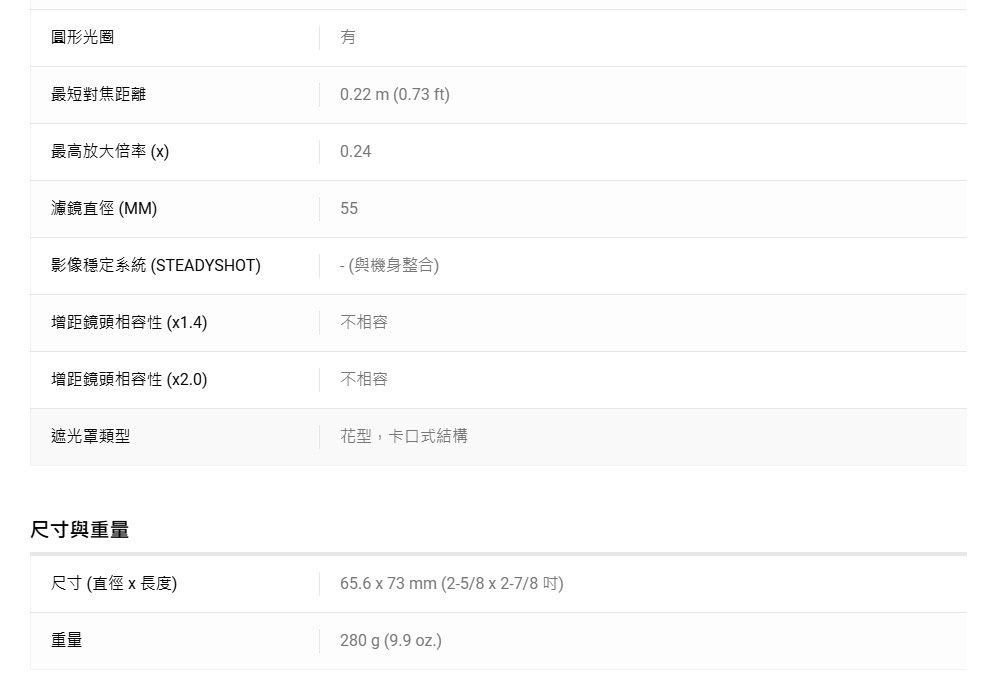Viewport: 1000px width, 696px height.
Task: Click the 花型，卡口式結構 hood value
Action: (x=403, y=436)
